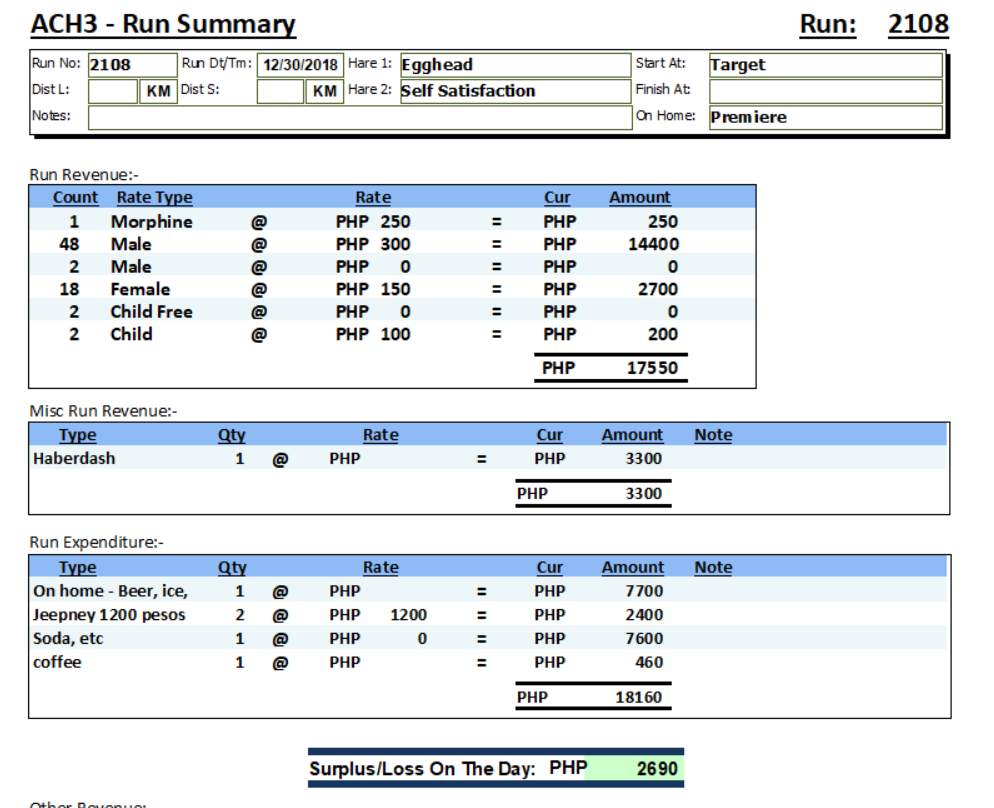Click the Rate Type column header
Image resolution: width=994 pixels, height=808 pixels.
coord(154,197)
